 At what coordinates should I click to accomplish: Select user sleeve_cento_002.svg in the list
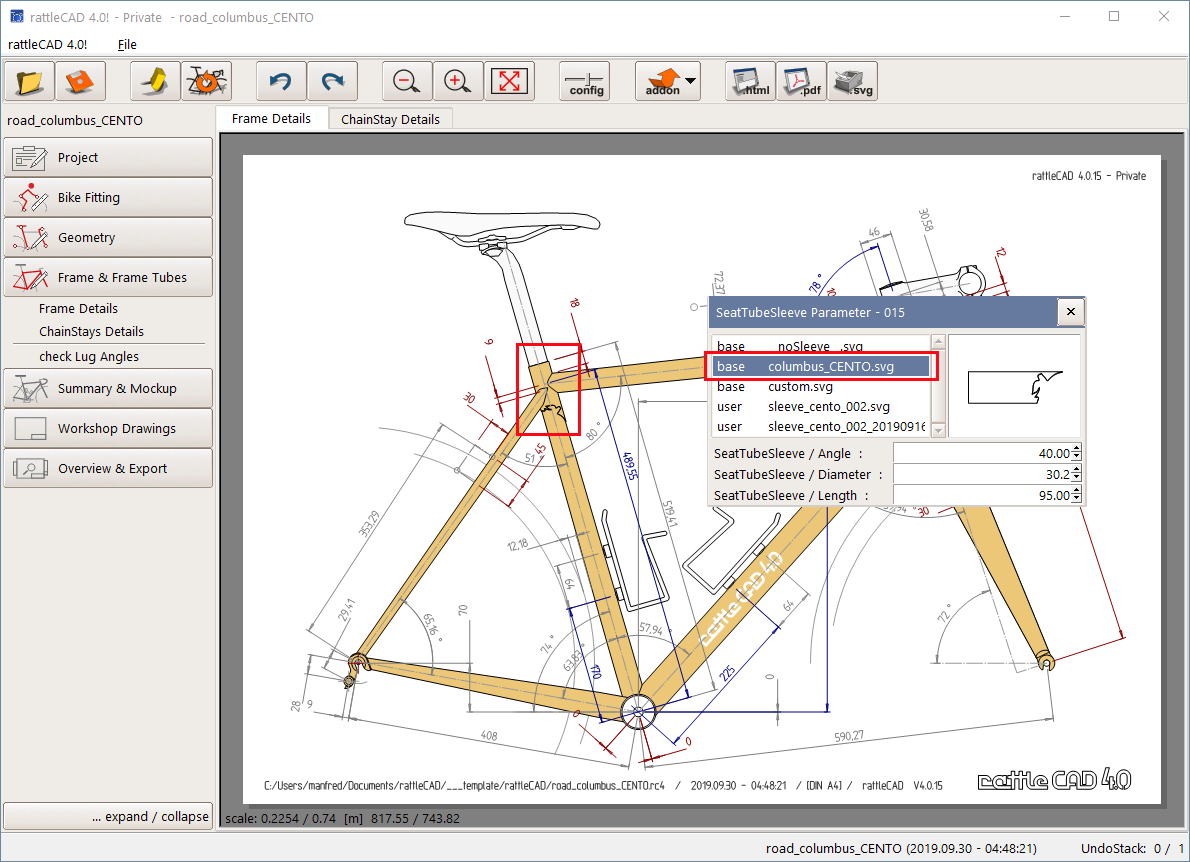click(820, 407)
